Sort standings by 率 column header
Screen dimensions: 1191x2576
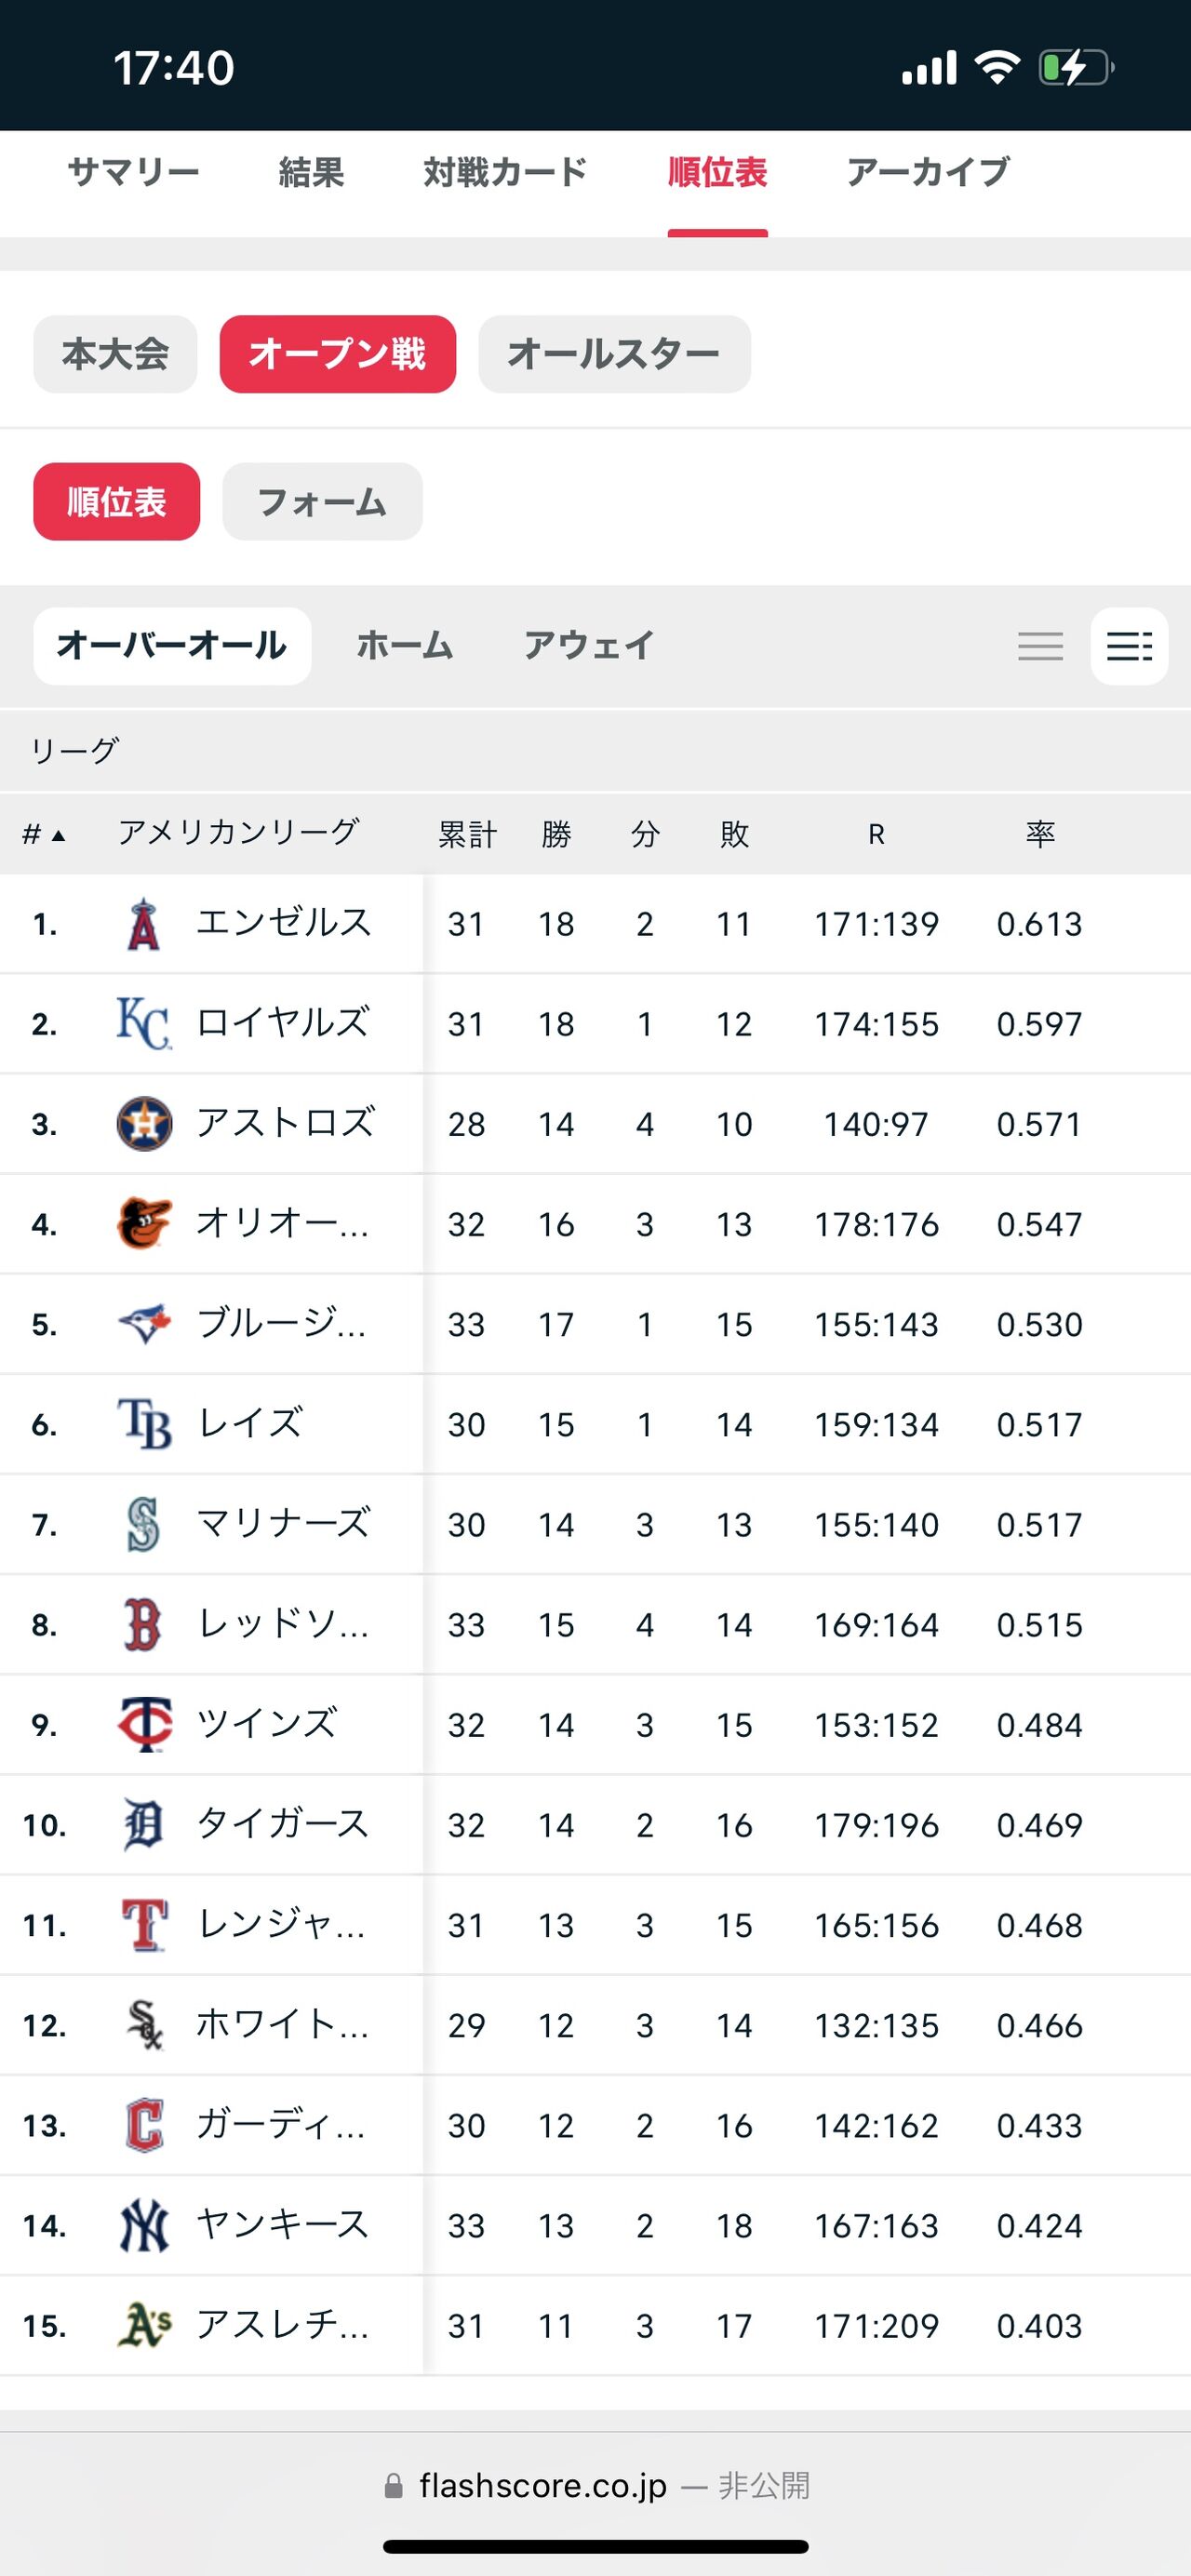(x=1040, y=834)
